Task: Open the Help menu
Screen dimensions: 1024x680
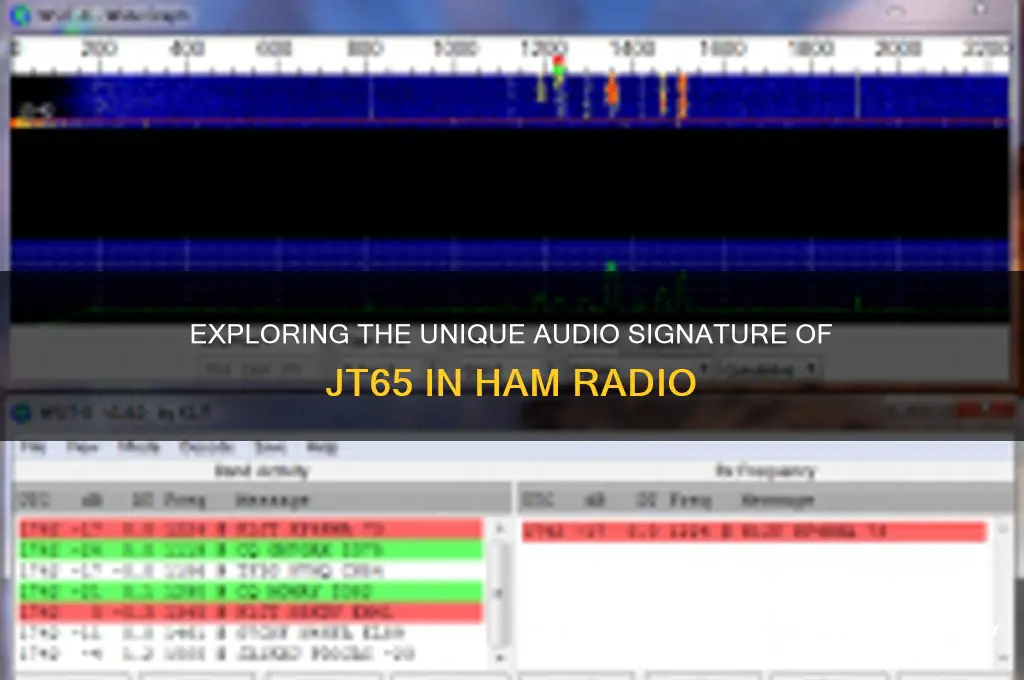Action: tap(322, 448)
